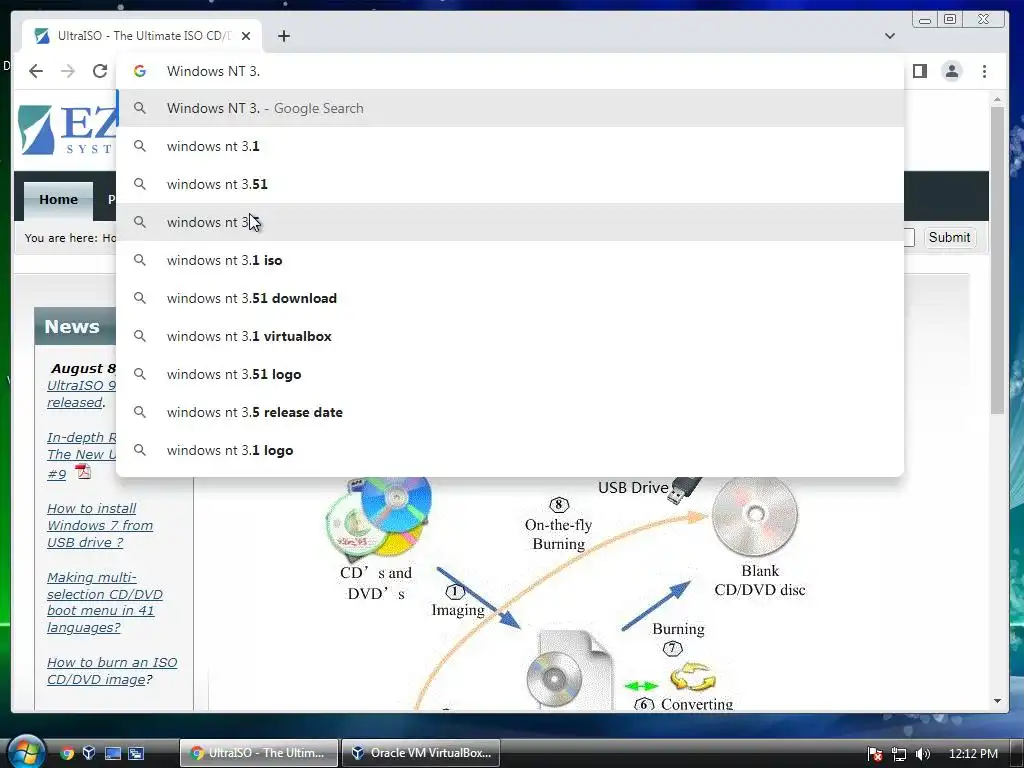
Task: Launch Chrome from the quick launch bar
Action: pyautogui.click(x=67, y=753)
